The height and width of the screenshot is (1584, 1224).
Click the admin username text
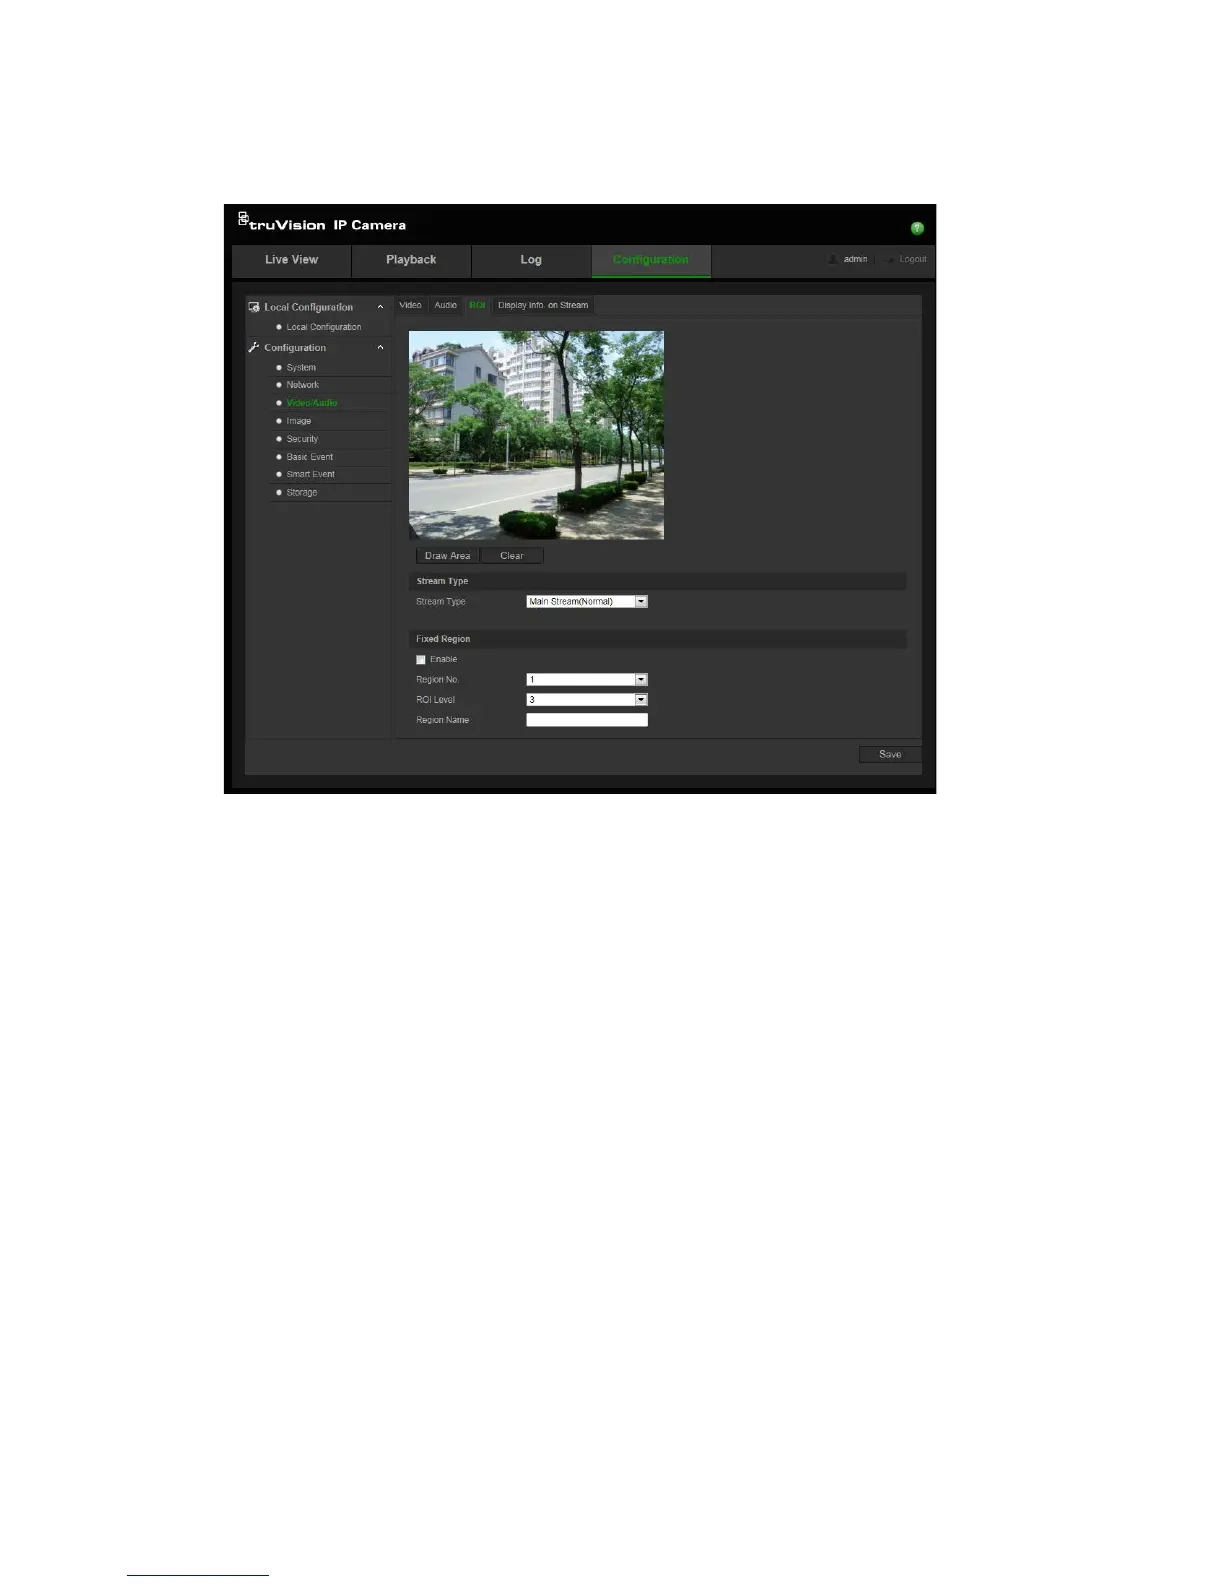(855, 259)
